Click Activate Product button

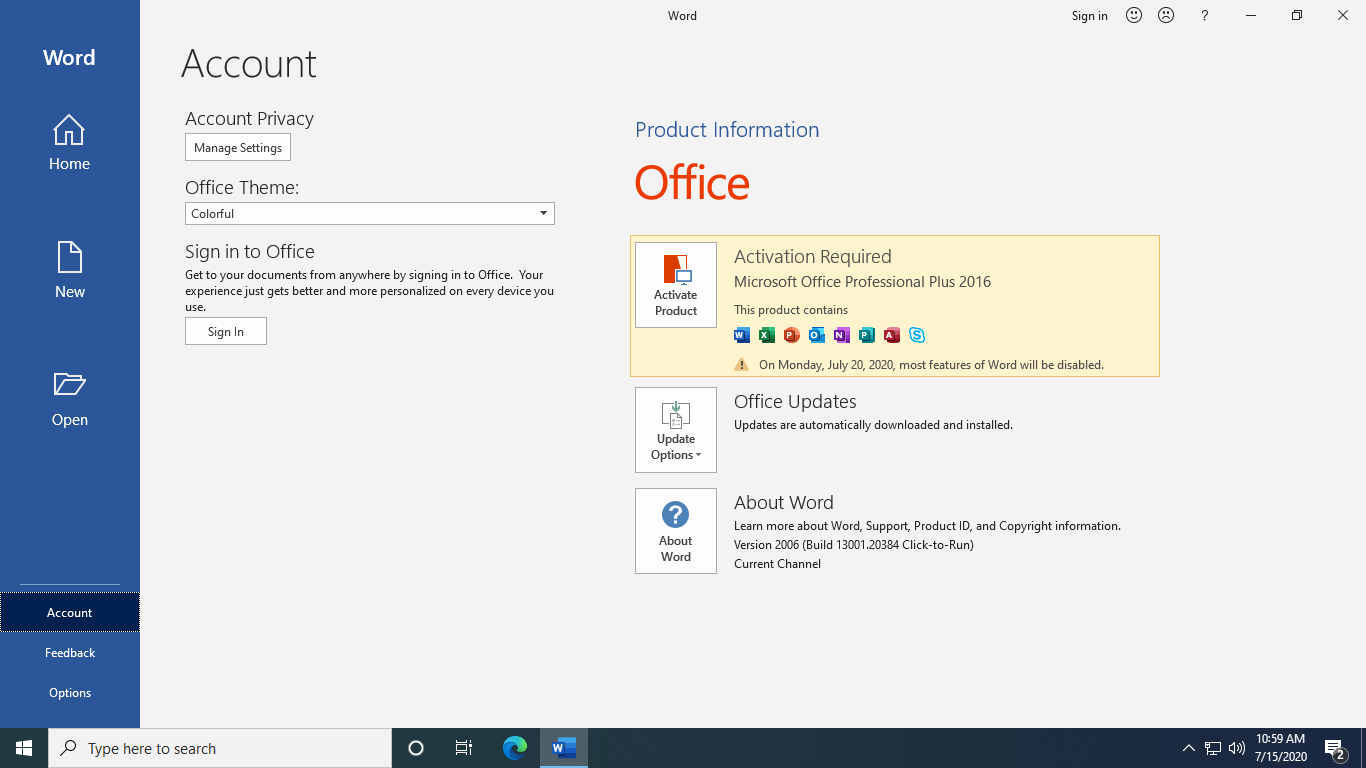[x=676, y=285]
